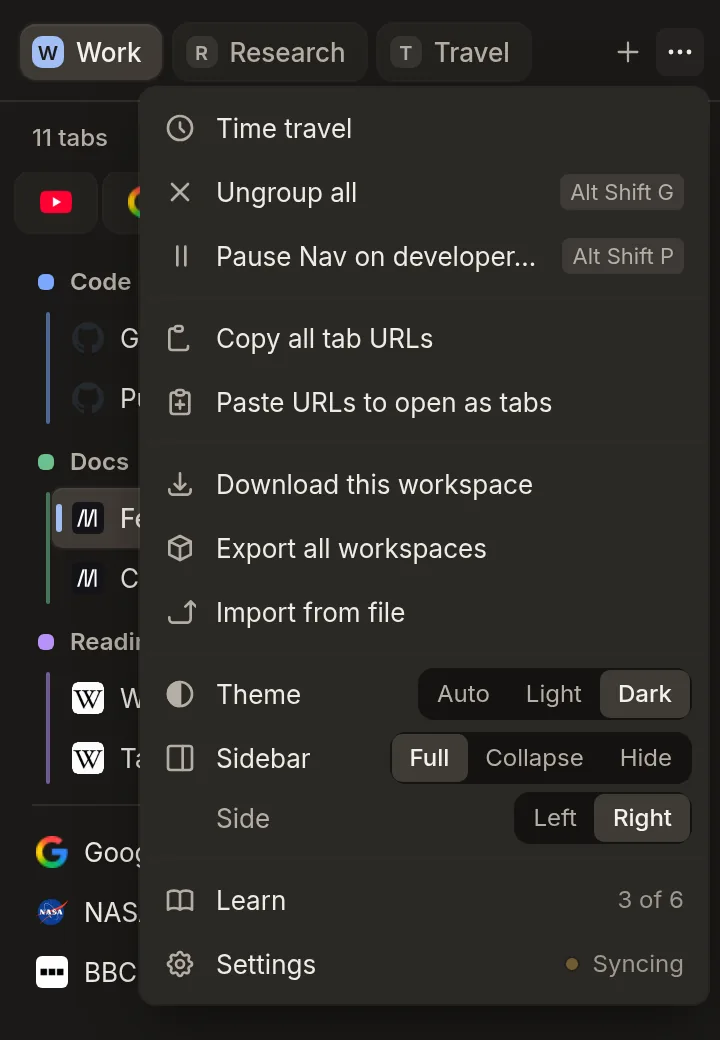
Task: Click the 11 tabs count label
Action: pos(70,137)
